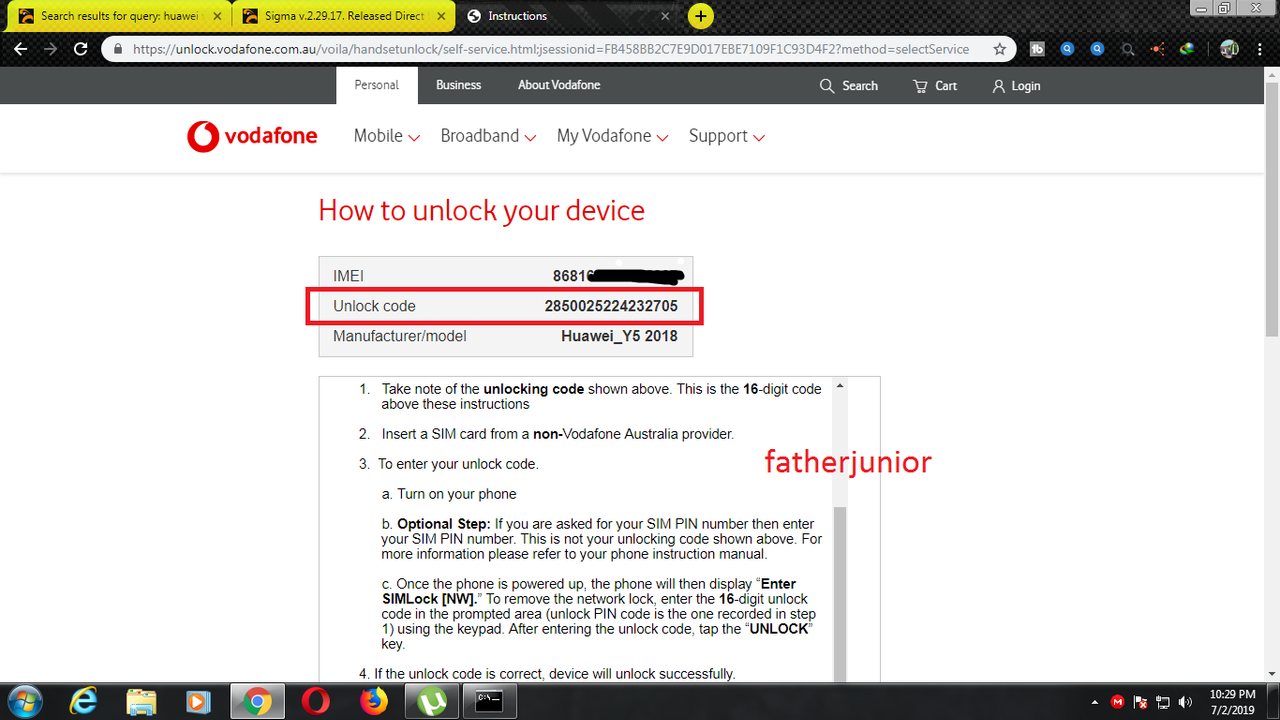This screenshot has width=1280, height=720.
Task: Open the Business tab
Action: click(459, 85)
